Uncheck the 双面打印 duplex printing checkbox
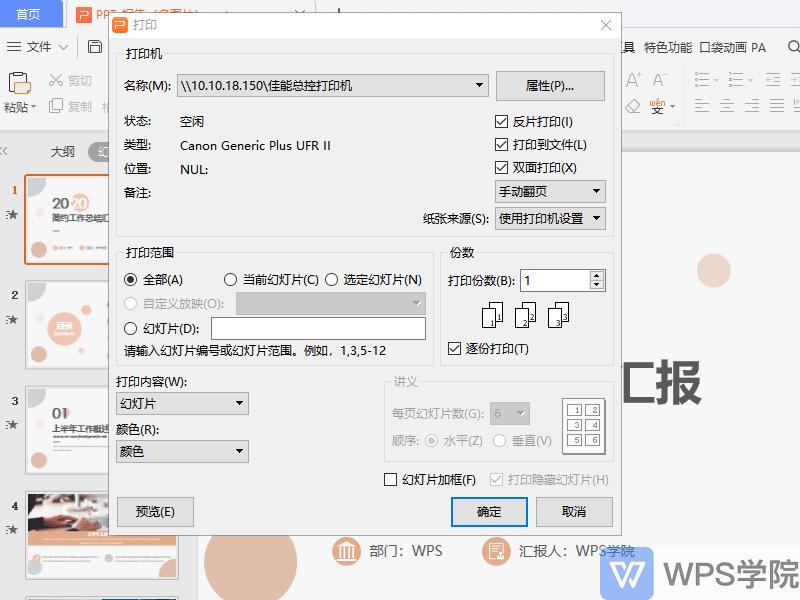 coord(499,167)
